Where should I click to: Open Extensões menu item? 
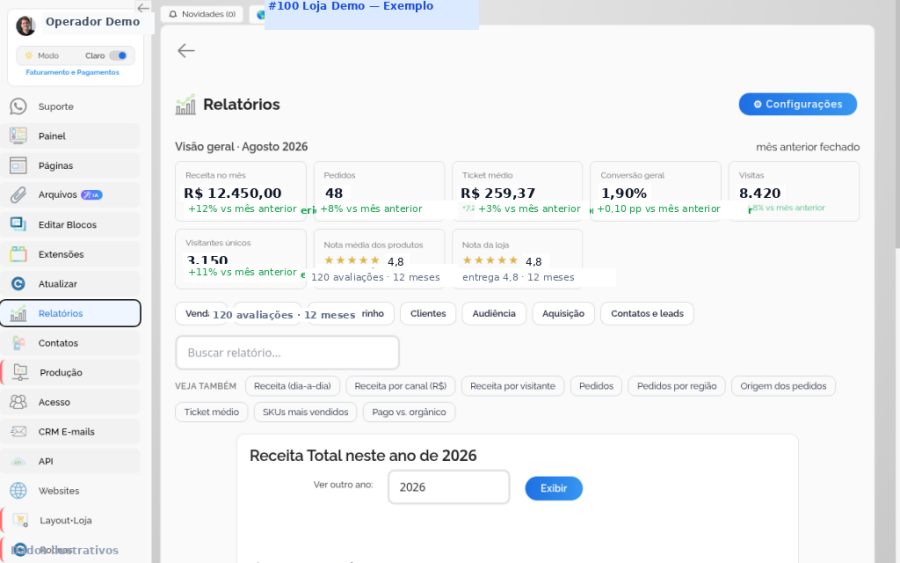[x=70, y=254]
